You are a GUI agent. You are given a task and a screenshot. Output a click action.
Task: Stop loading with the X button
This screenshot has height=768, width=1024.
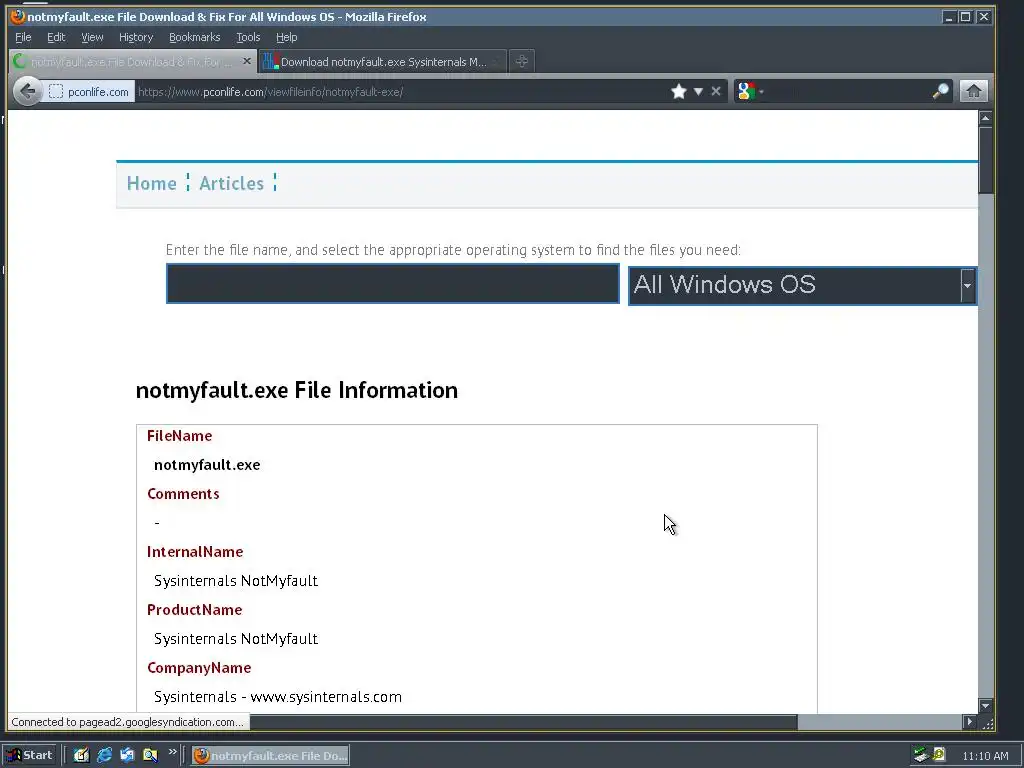click(x=716, y=91)
